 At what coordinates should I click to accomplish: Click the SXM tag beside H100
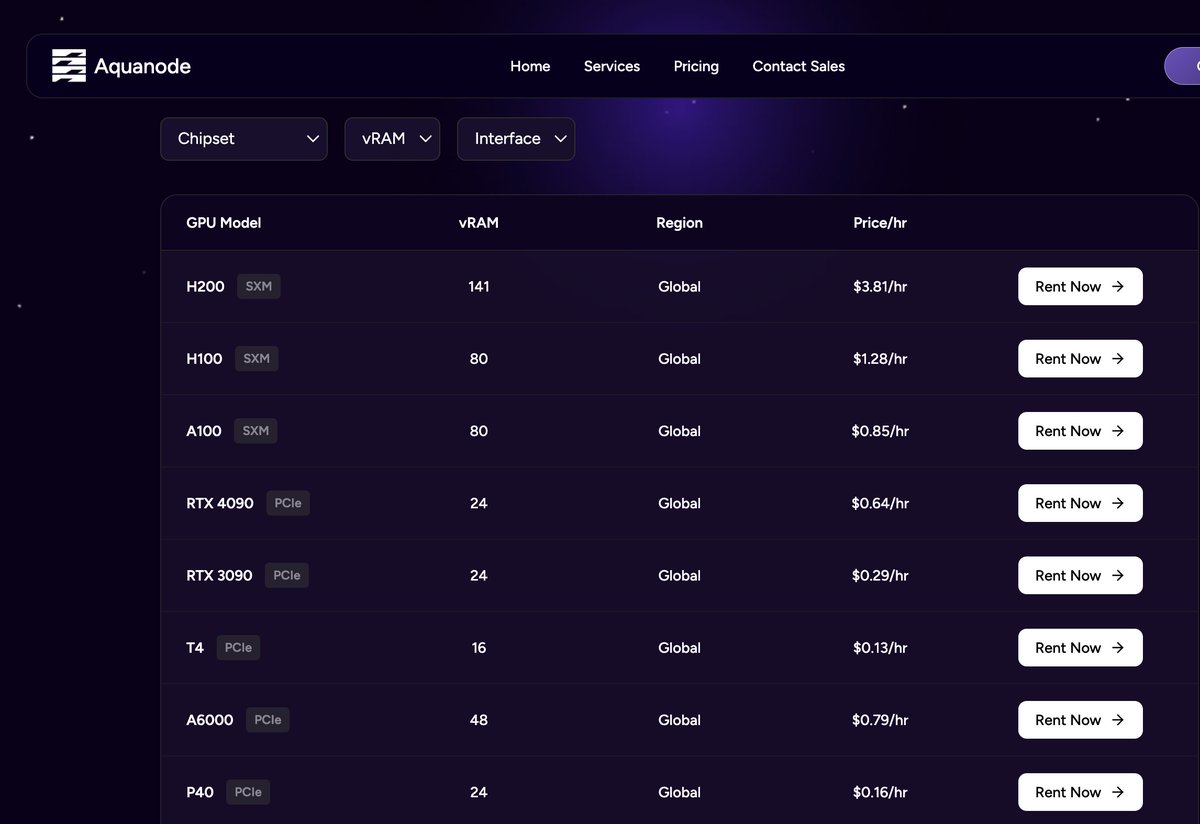[257, 359]
